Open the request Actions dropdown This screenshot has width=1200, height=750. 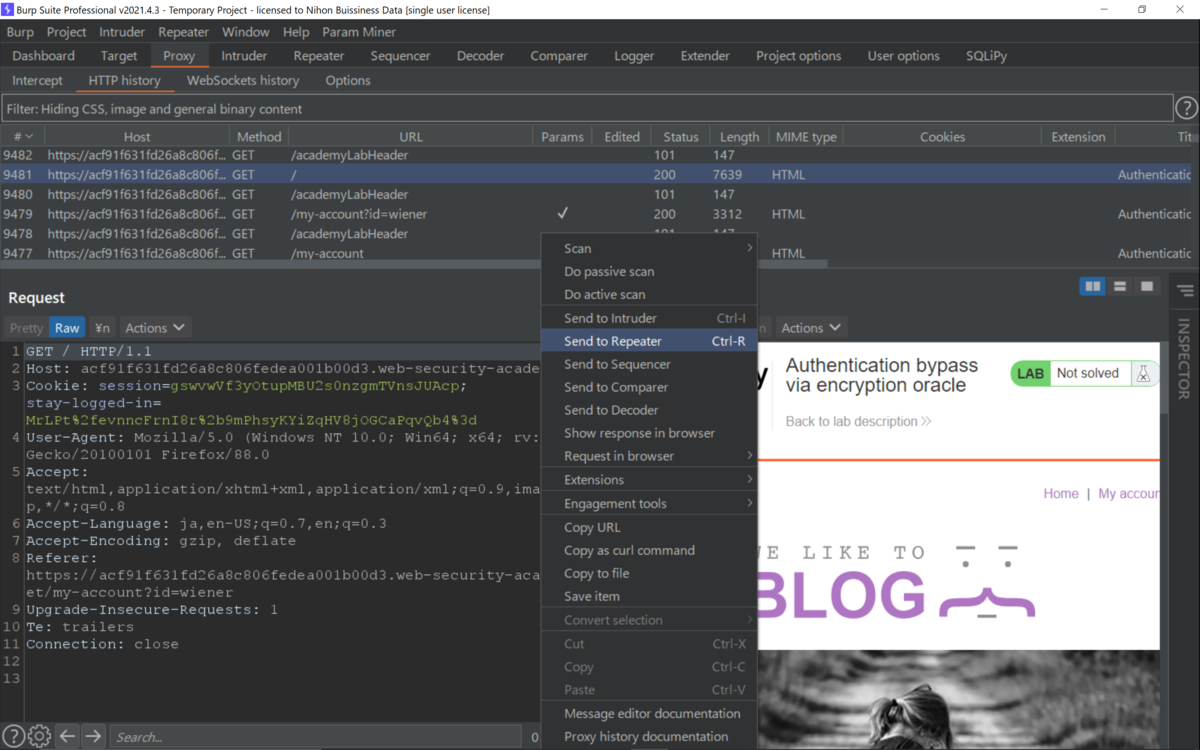(155, 328)
